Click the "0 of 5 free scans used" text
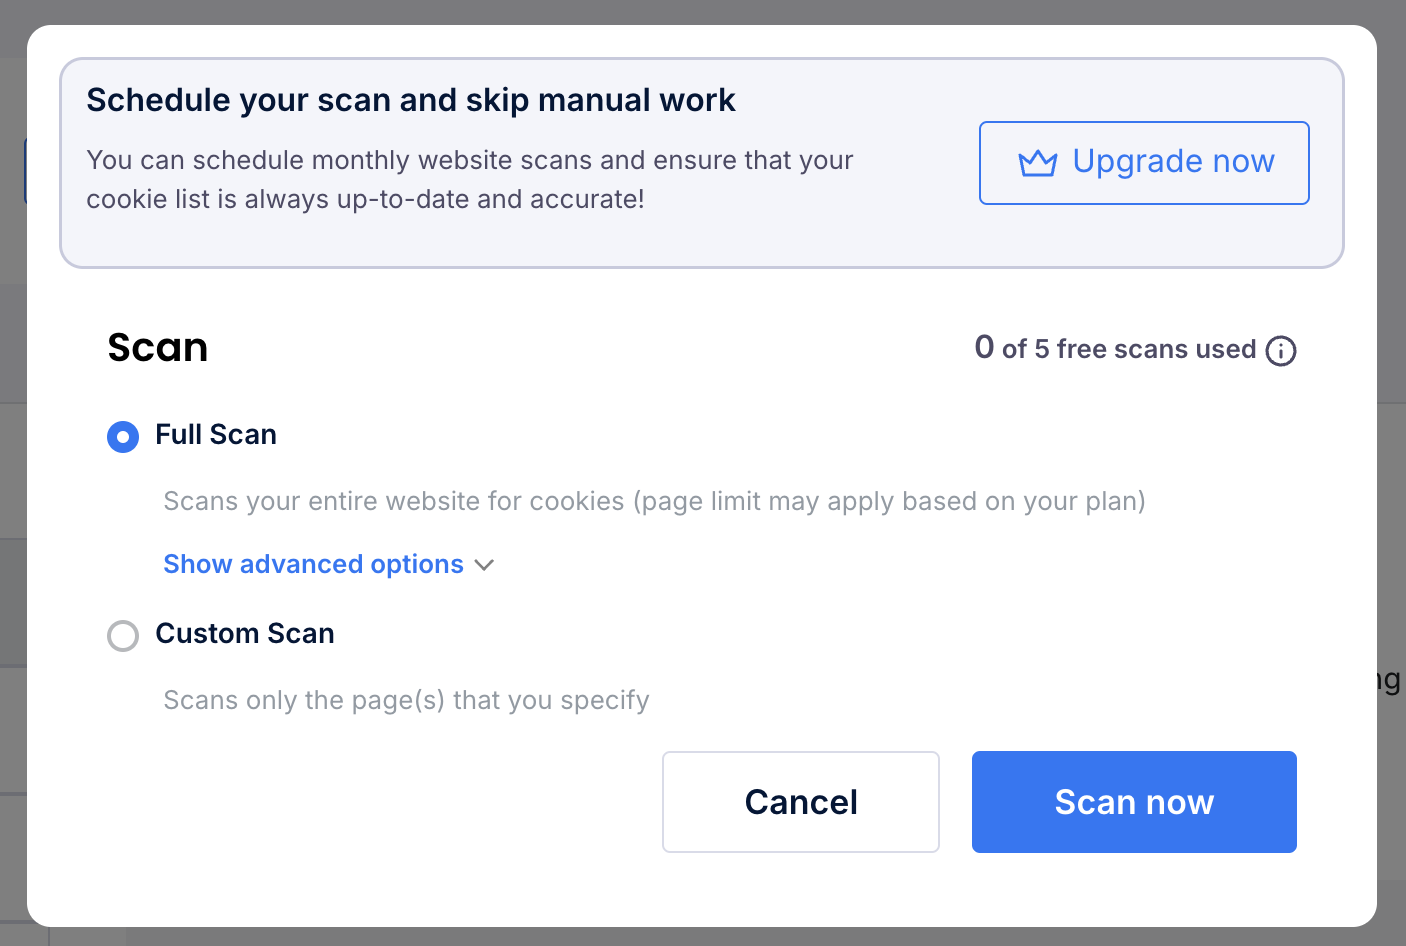The image size is (1406, 946). coord(1116,348)
